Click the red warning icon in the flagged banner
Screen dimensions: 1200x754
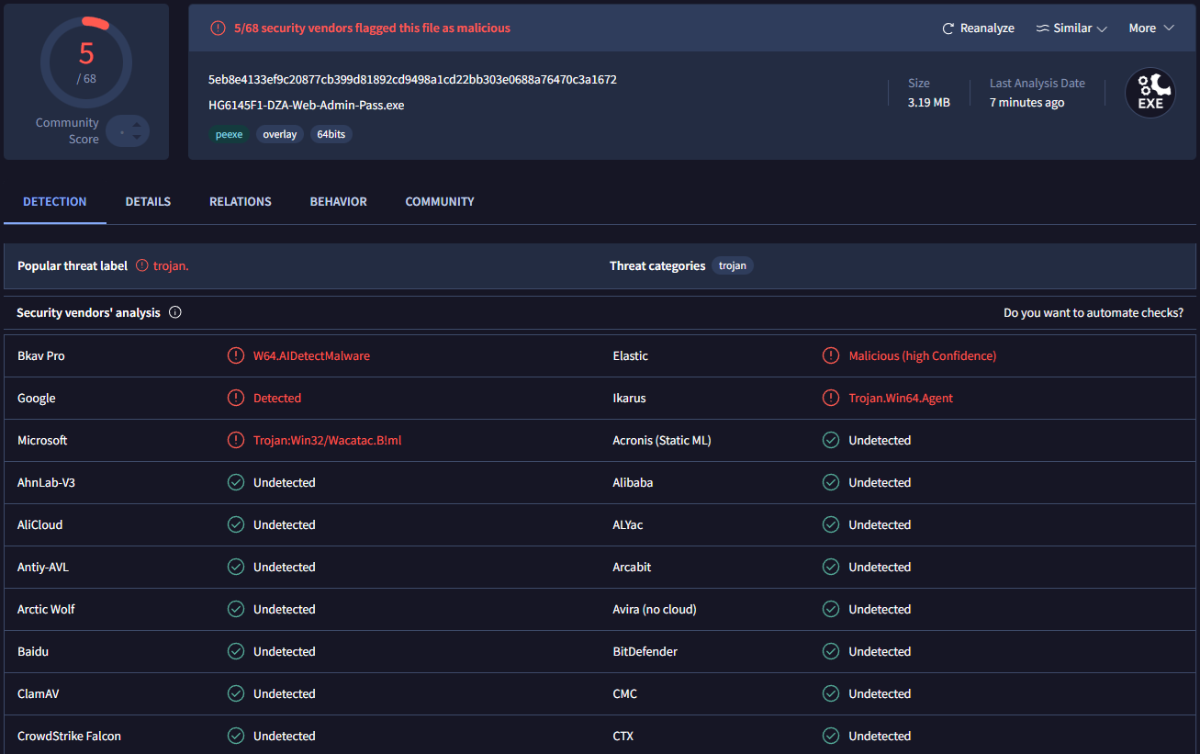click(218, 29)
